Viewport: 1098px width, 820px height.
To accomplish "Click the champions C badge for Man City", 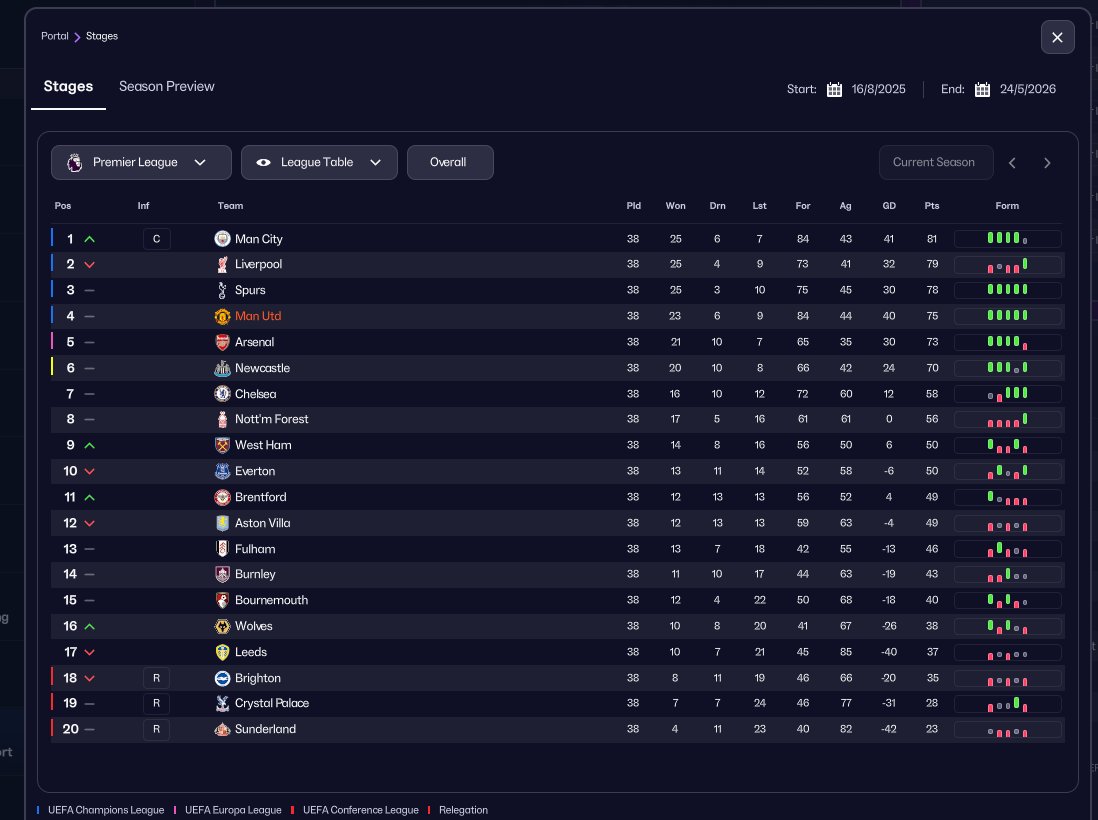I will tap(156, 239).
